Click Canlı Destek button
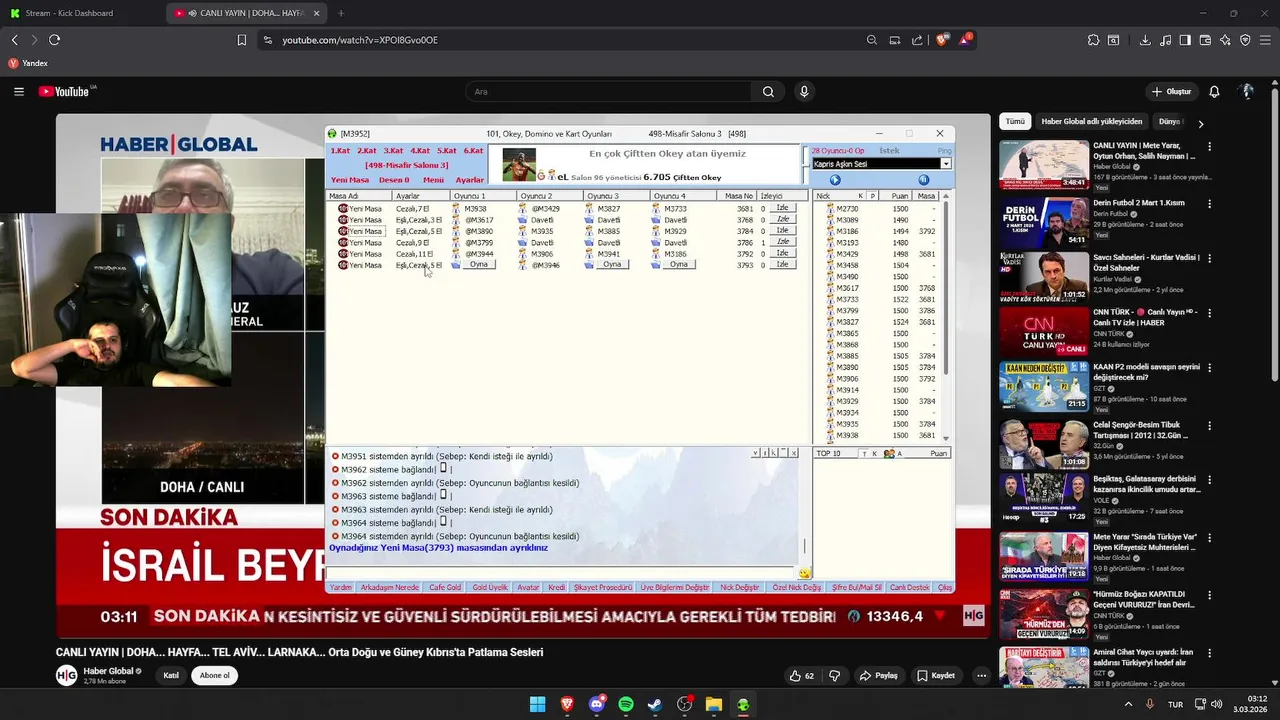 910,588
